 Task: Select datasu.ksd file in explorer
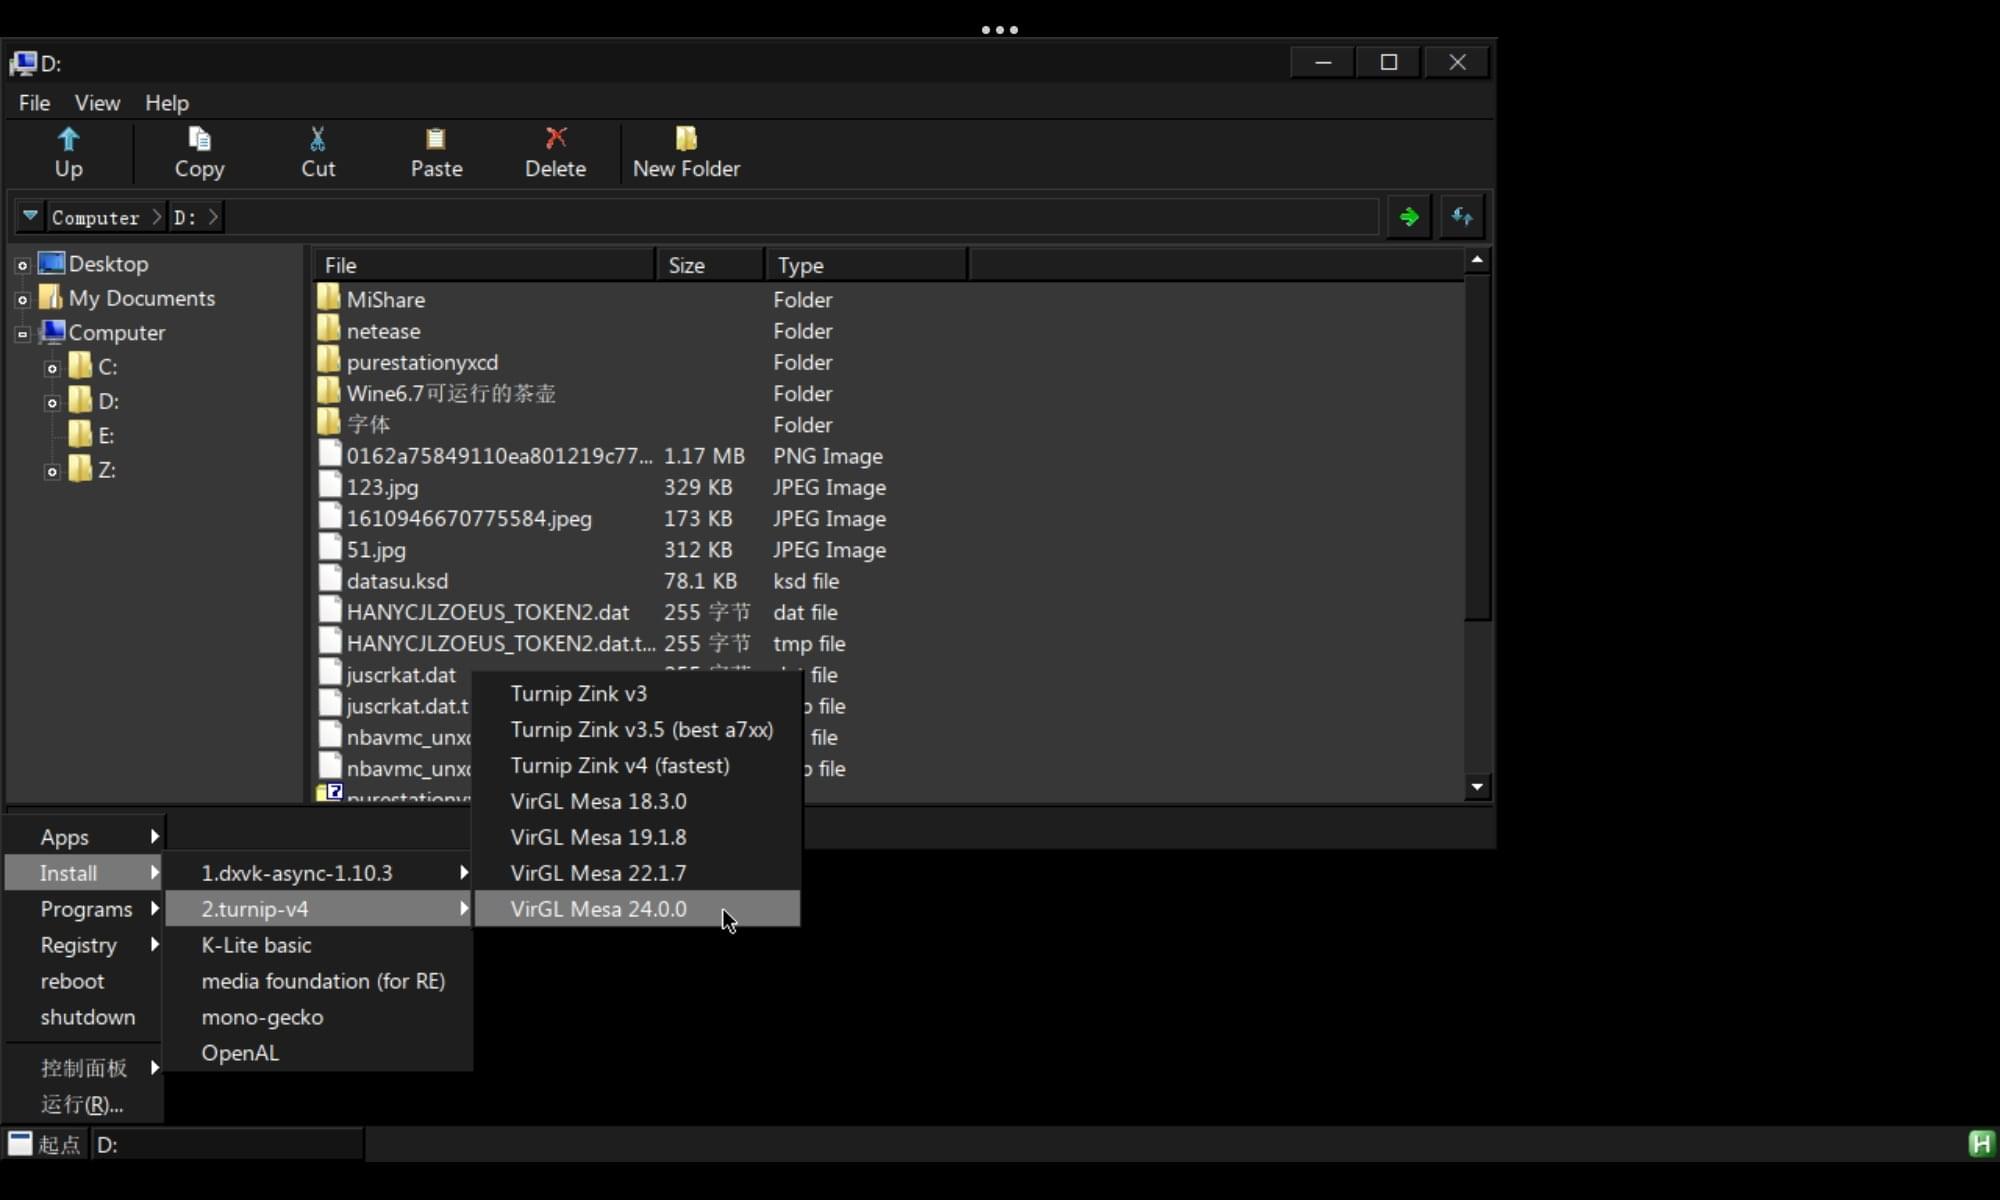(x=397, y=580)
